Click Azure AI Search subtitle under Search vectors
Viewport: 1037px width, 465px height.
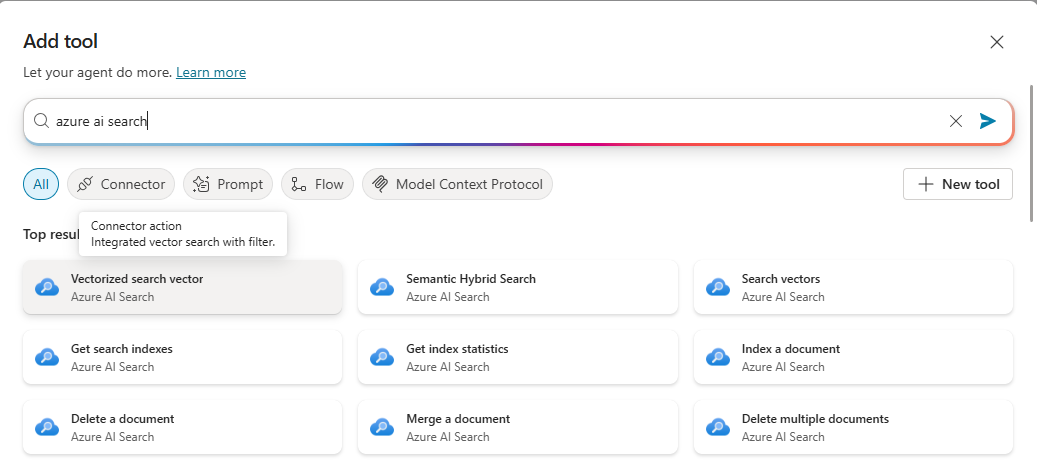point(783,297)
